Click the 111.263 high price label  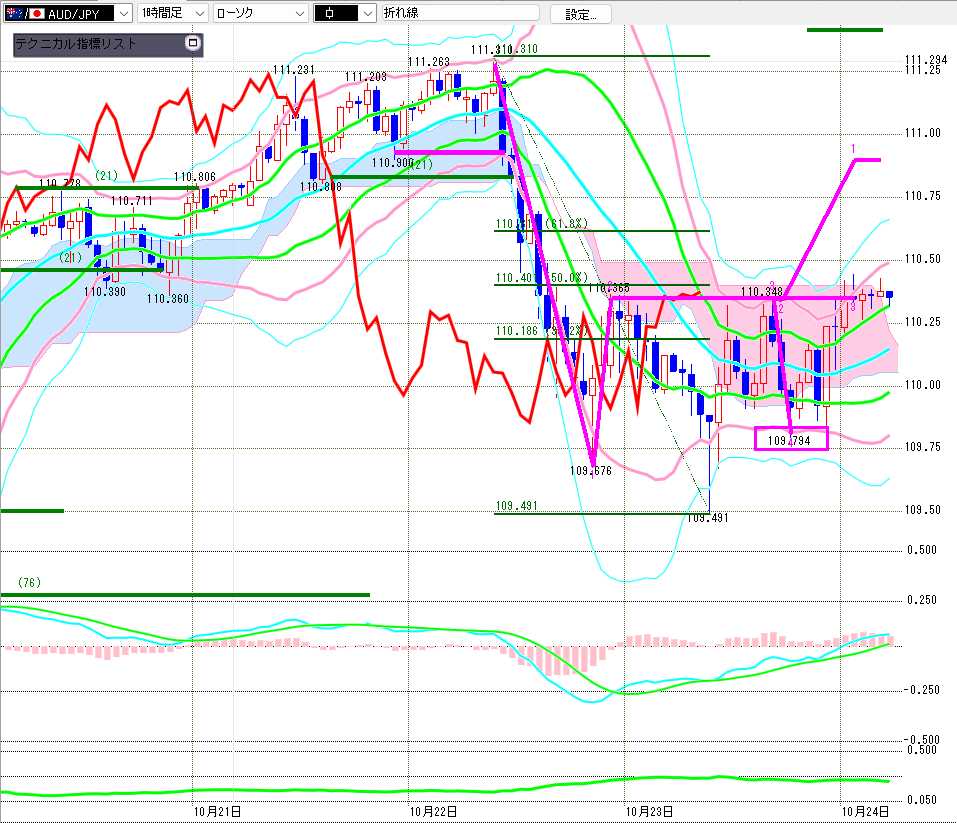pos(428,62)
